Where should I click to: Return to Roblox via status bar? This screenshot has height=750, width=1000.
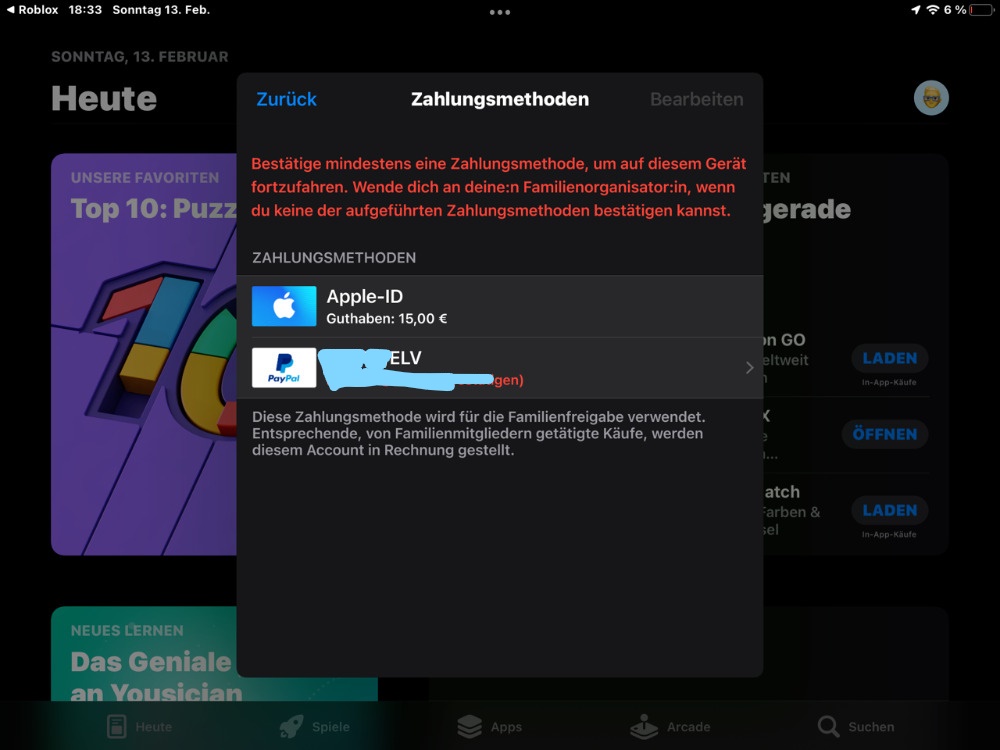coord(32,10)
